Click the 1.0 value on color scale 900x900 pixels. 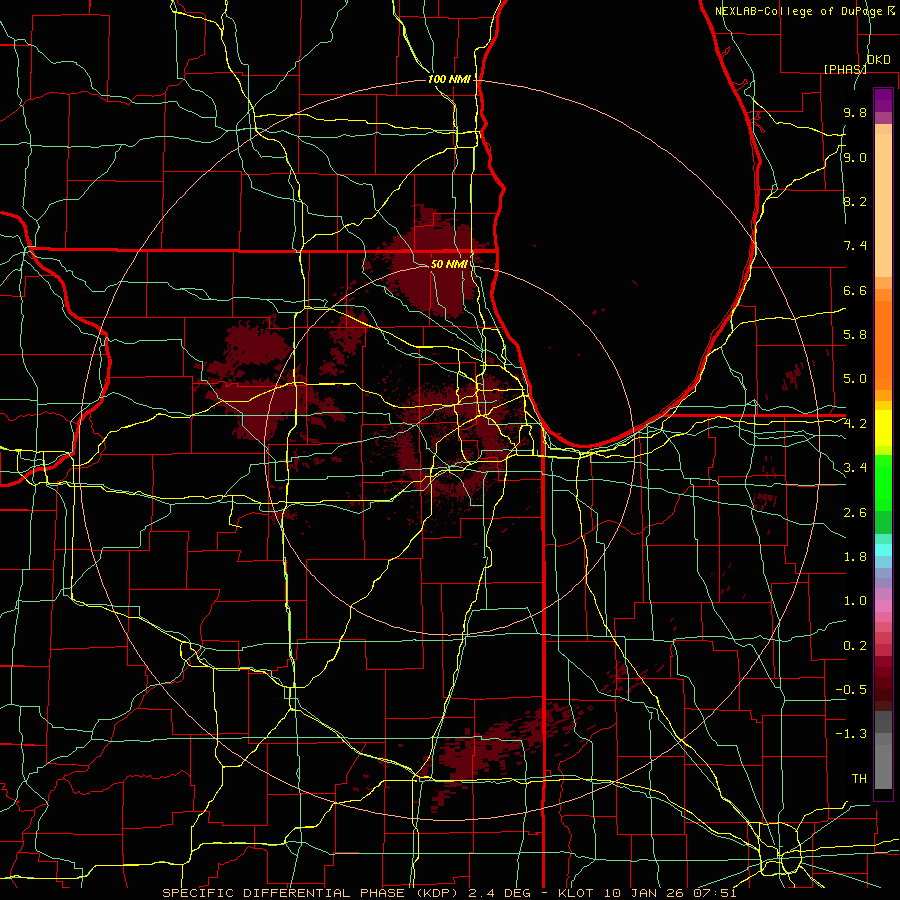855,601
